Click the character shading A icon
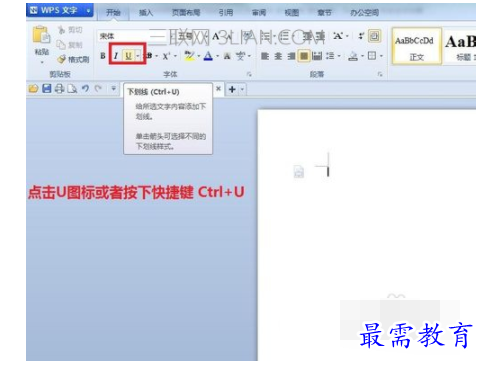Screen dimensions: 481x367 [227, 56]
